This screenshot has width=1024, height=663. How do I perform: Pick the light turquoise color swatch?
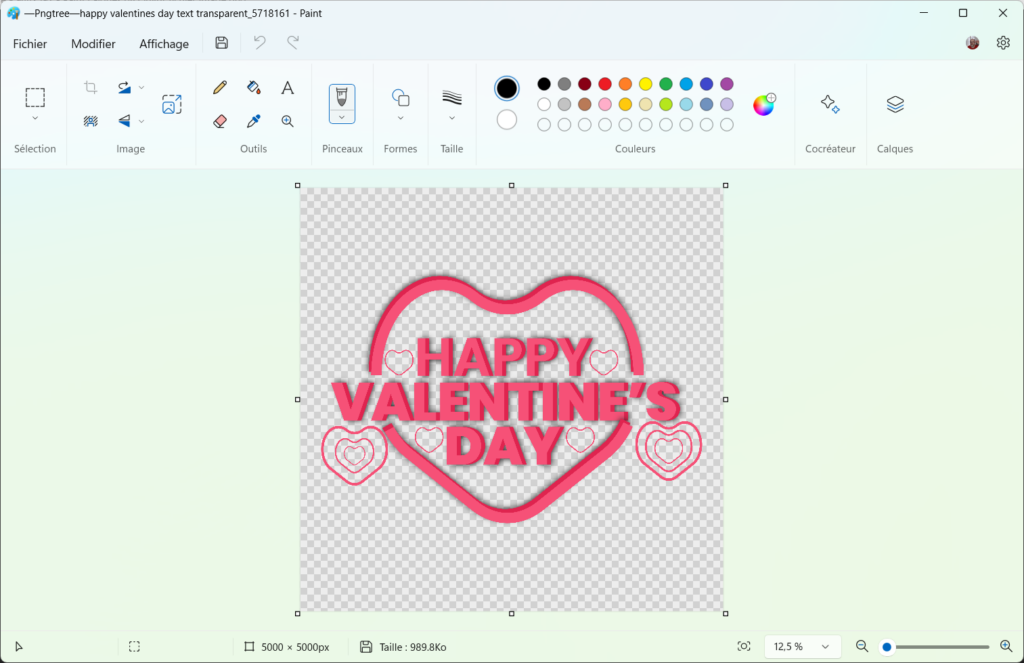(686, 105)
